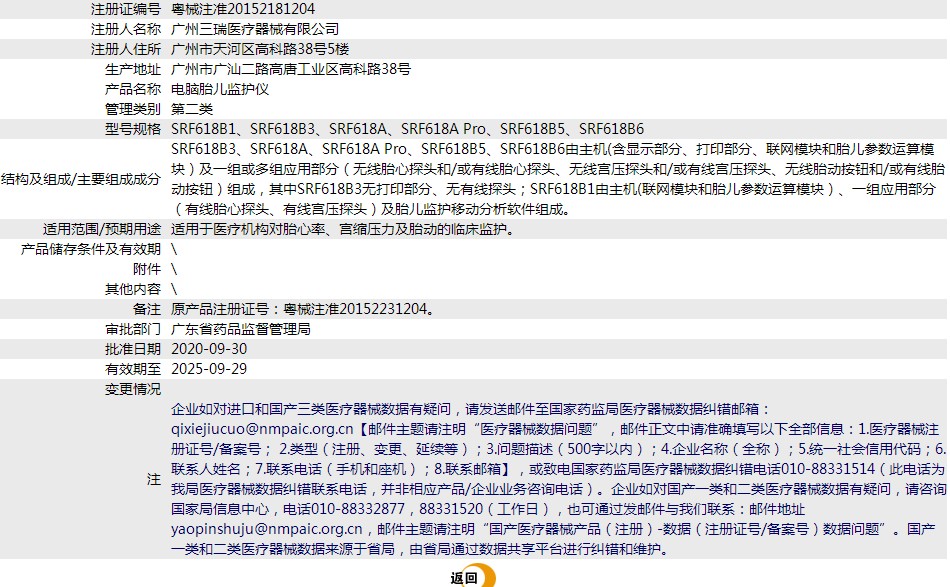
Task: Select production address 广州市广汕二路高唐工业区高科路38号
Action: 291,69
